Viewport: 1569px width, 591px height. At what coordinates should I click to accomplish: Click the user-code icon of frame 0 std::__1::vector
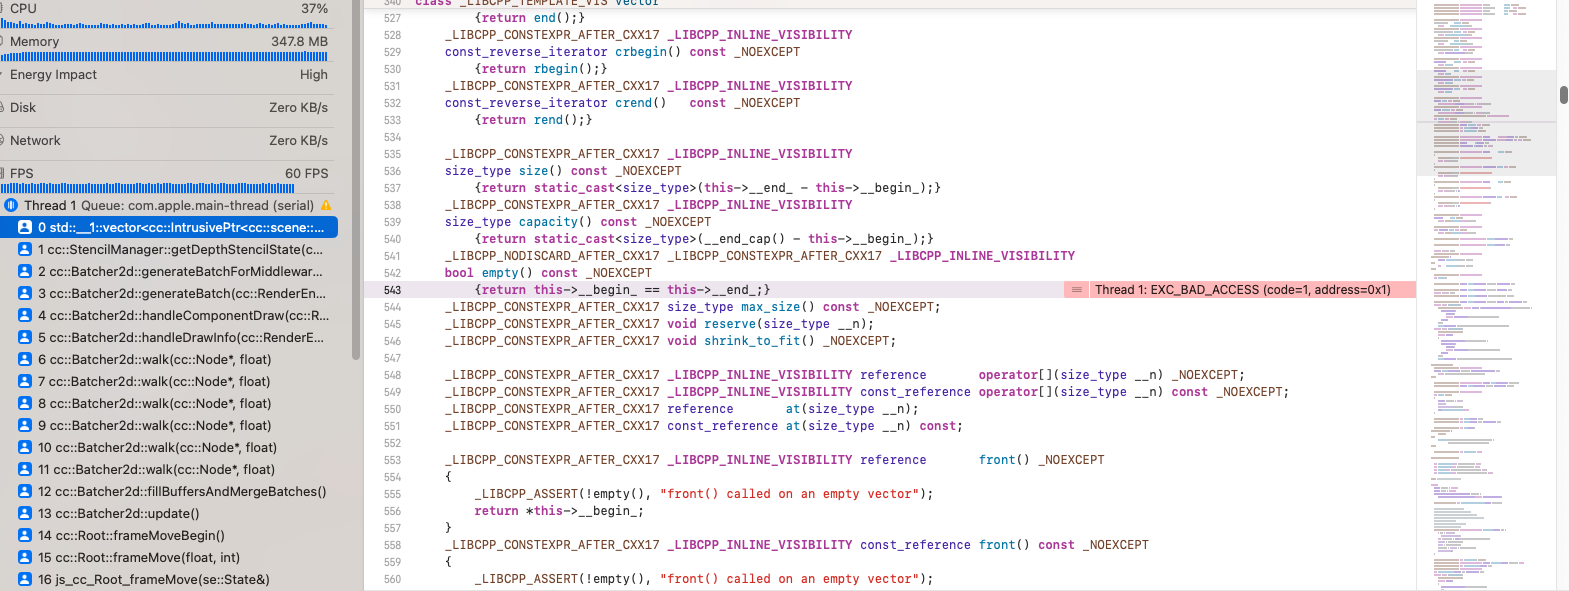click(25, 227)
